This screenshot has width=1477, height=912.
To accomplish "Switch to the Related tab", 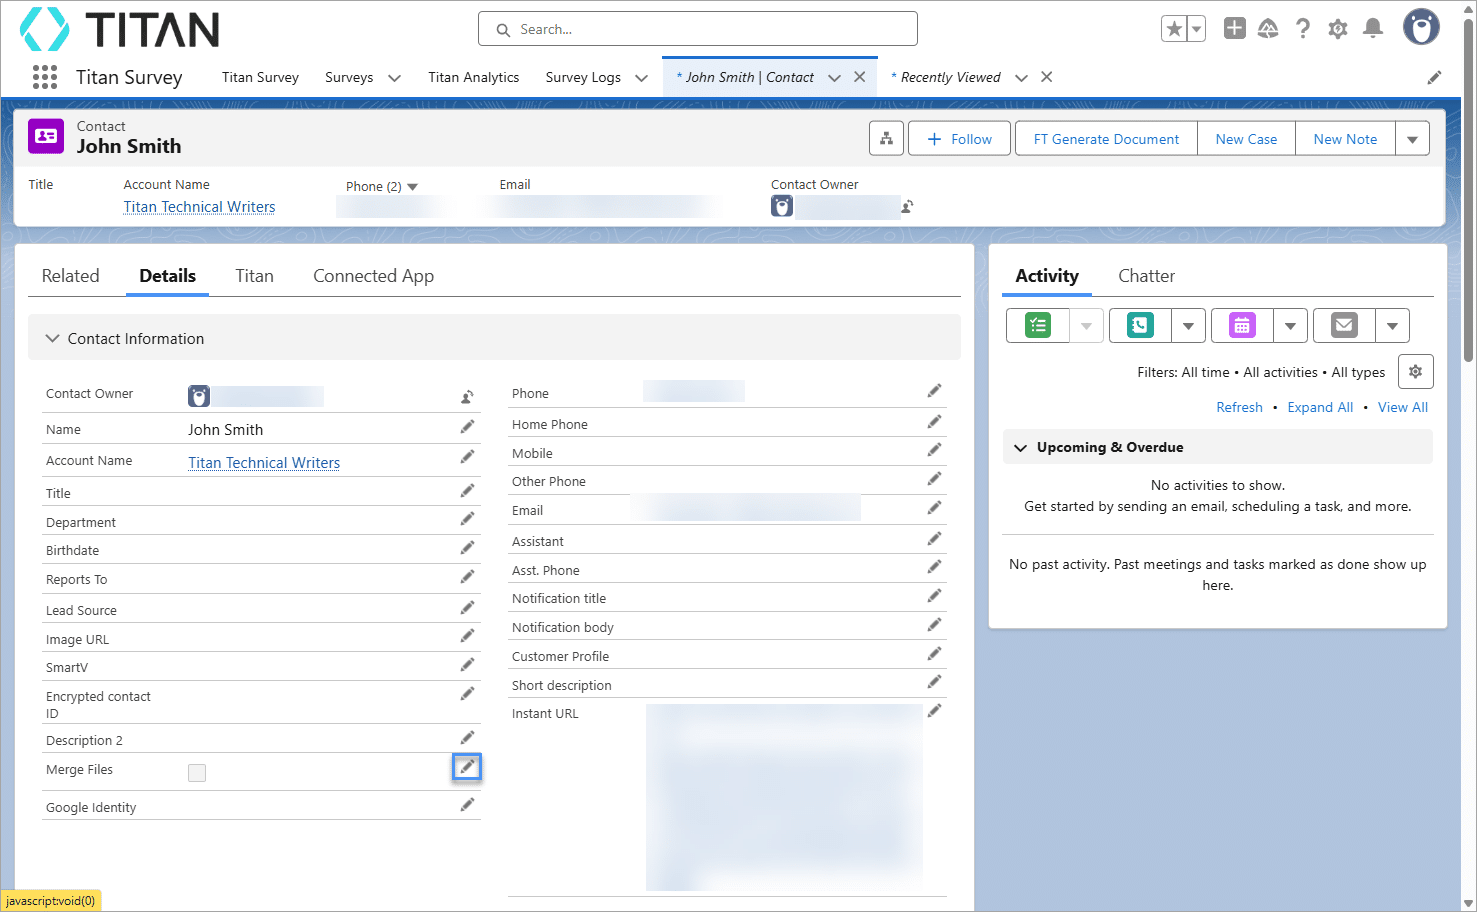I will click(x=70, y=276).
